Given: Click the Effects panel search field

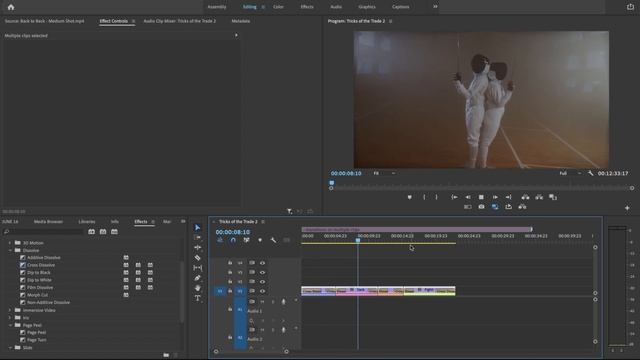Looking at the screenshot, I should point(44,231).
